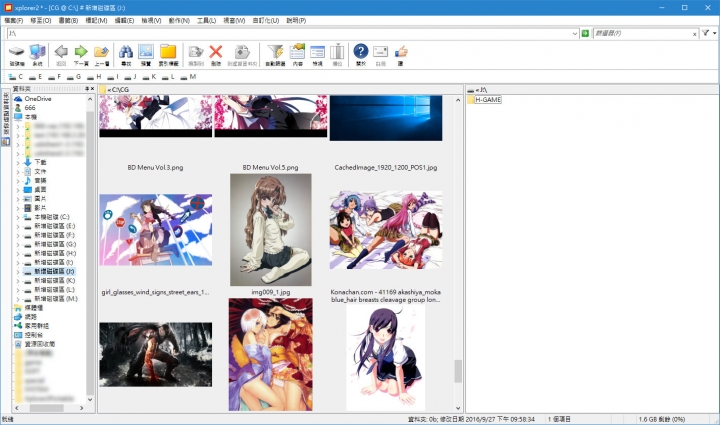Image resolution: width=720 pixels, height=425 pixels.
Task: Expand the 圖片 tree node
Action: [x=18, y=199]
